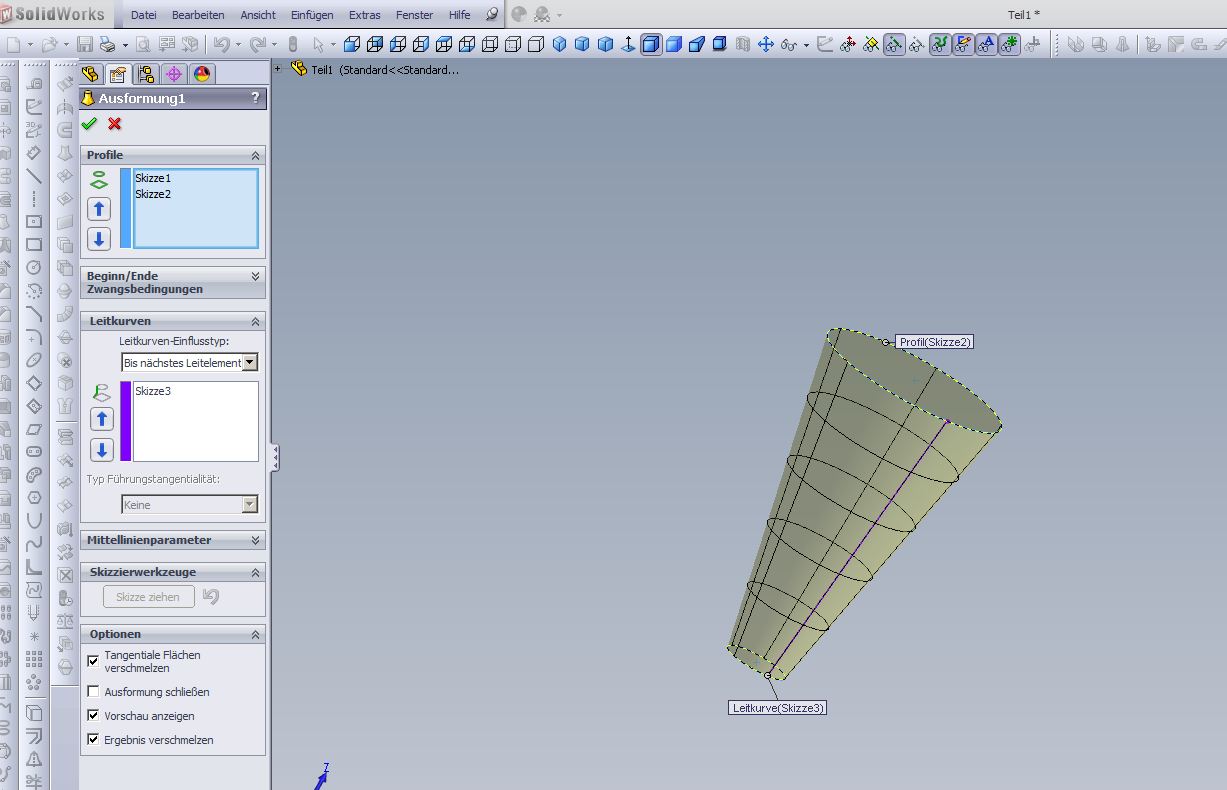The width and height of the screenshot is (1227, 790).
Task: Click the pan view (four-arrow) tool
Action: (766, 45)
